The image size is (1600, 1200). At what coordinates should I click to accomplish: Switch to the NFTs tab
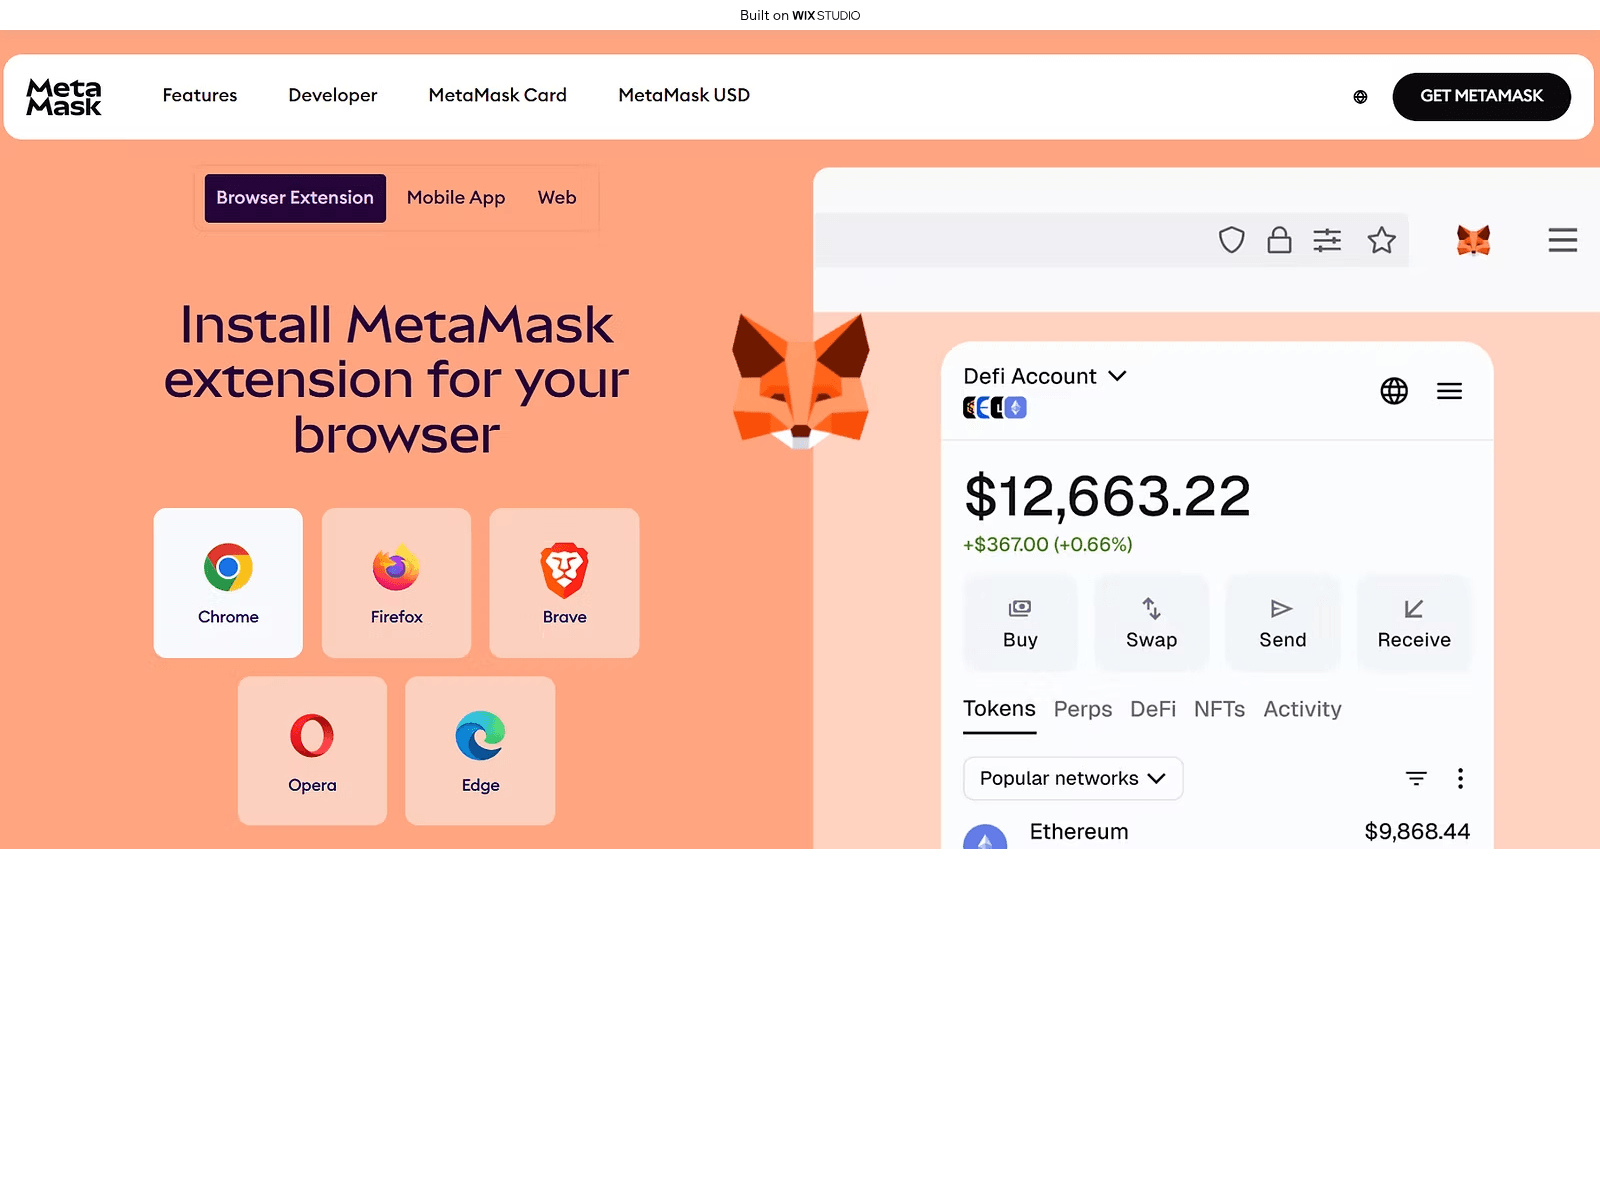coord(1219,709)
